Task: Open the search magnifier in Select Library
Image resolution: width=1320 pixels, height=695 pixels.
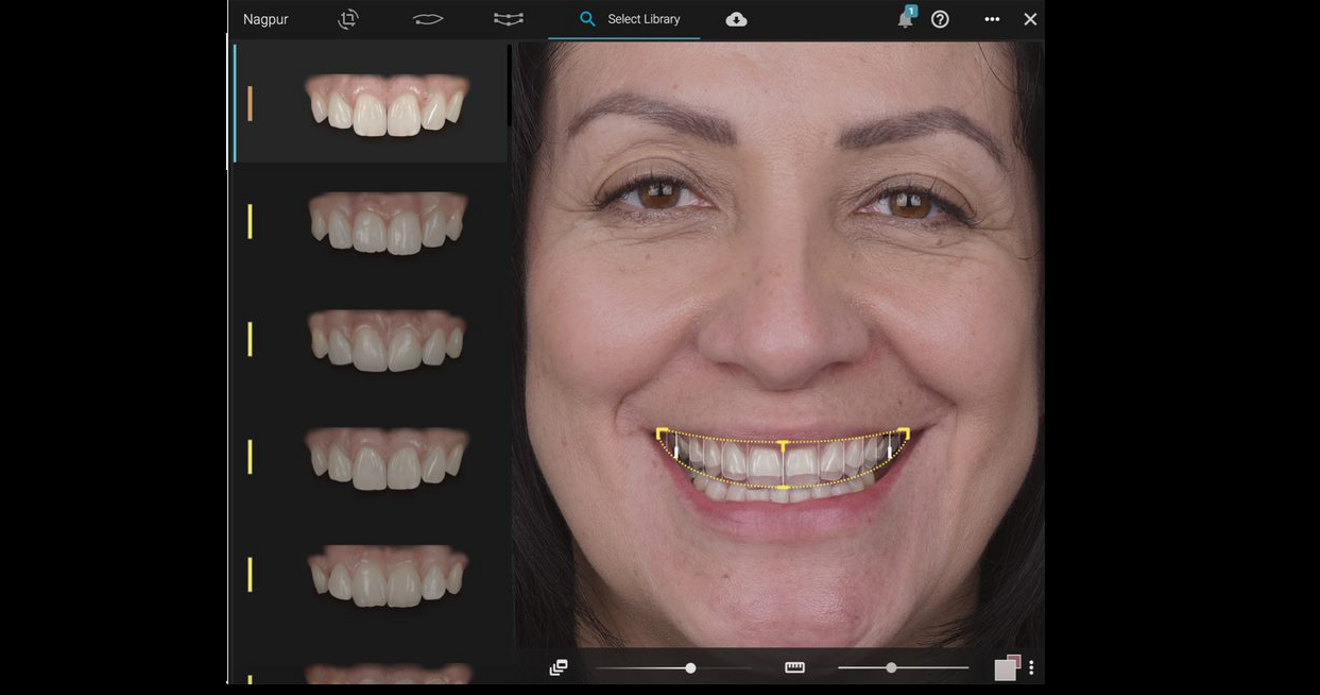Action: [x=585, y=19]
